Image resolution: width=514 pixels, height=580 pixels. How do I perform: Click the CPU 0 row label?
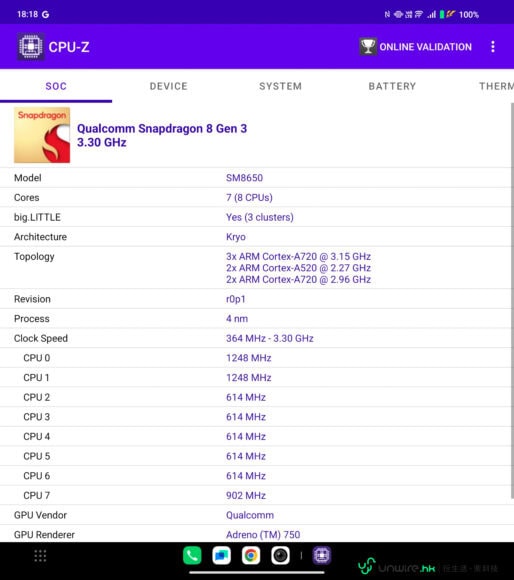coord(37,358)
